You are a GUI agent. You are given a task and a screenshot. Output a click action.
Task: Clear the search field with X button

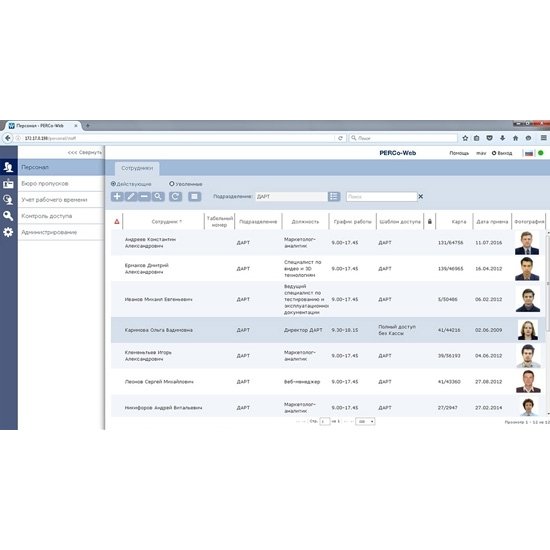tap(421, 196)
